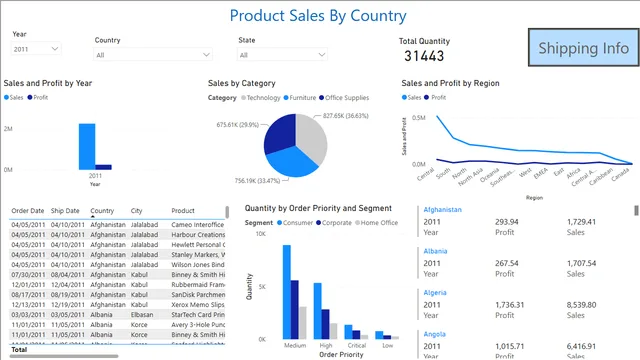Click Algeria profit value 1,736.31

(x=509, y=305)
